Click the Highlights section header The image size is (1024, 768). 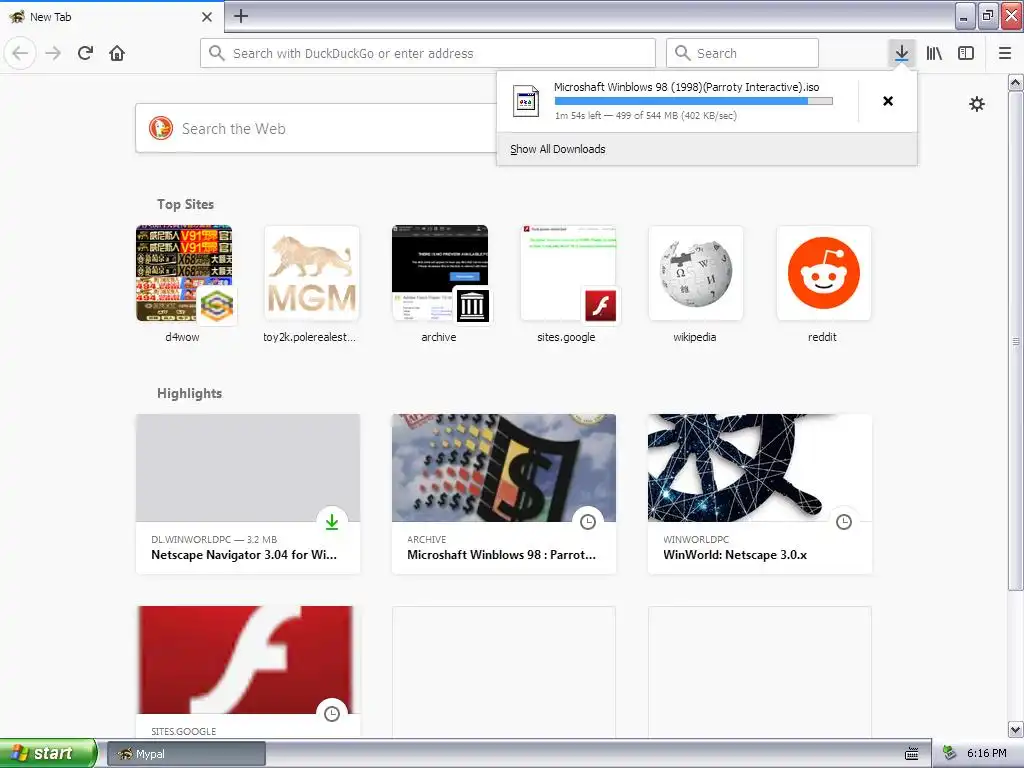point(189,393)
